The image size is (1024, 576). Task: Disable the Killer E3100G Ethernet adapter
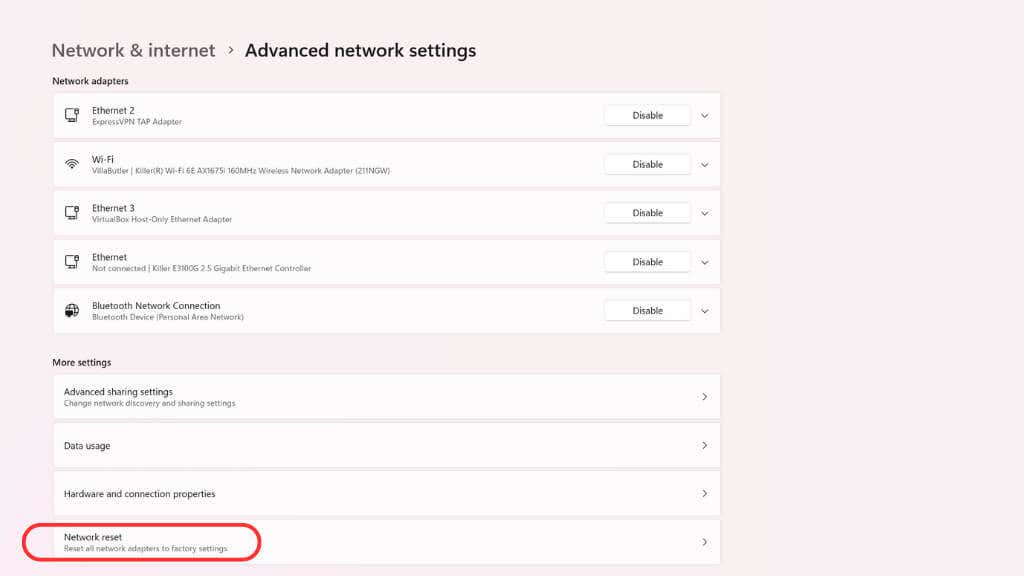[x=647, y=262]
